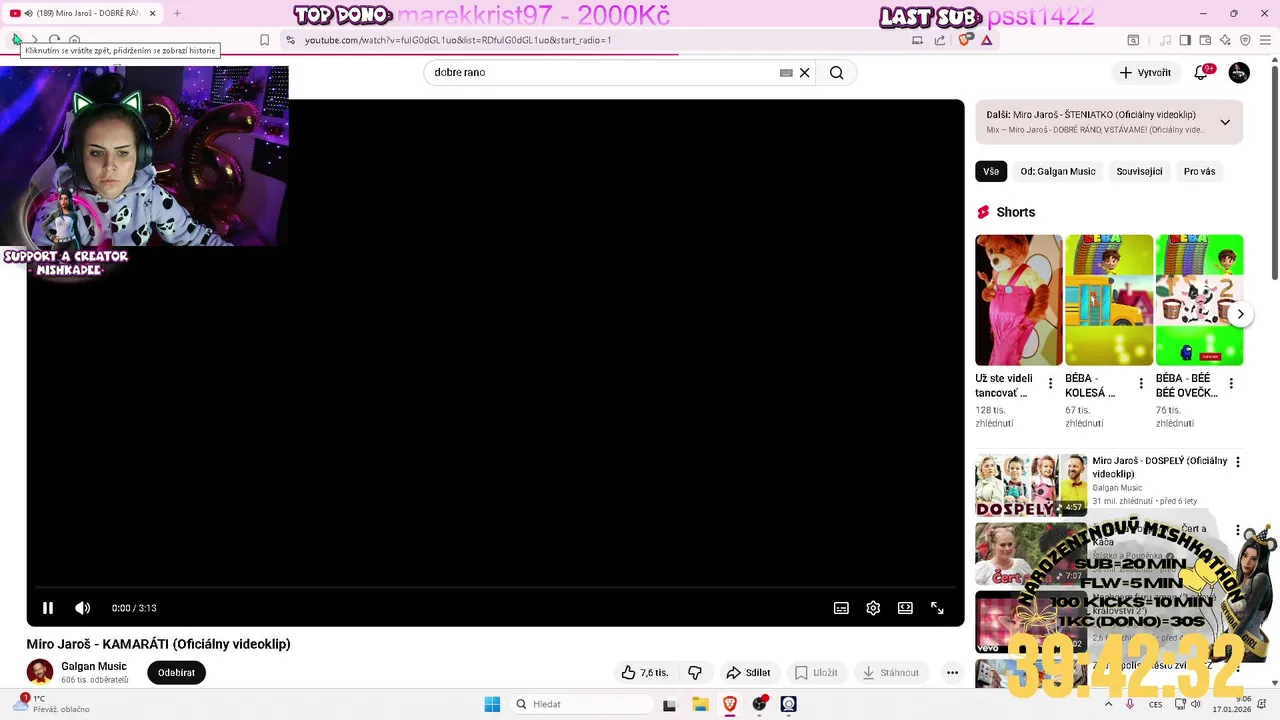
Task: Select the 'Pro vás' filter chip
Action: tap(1199, 171)
